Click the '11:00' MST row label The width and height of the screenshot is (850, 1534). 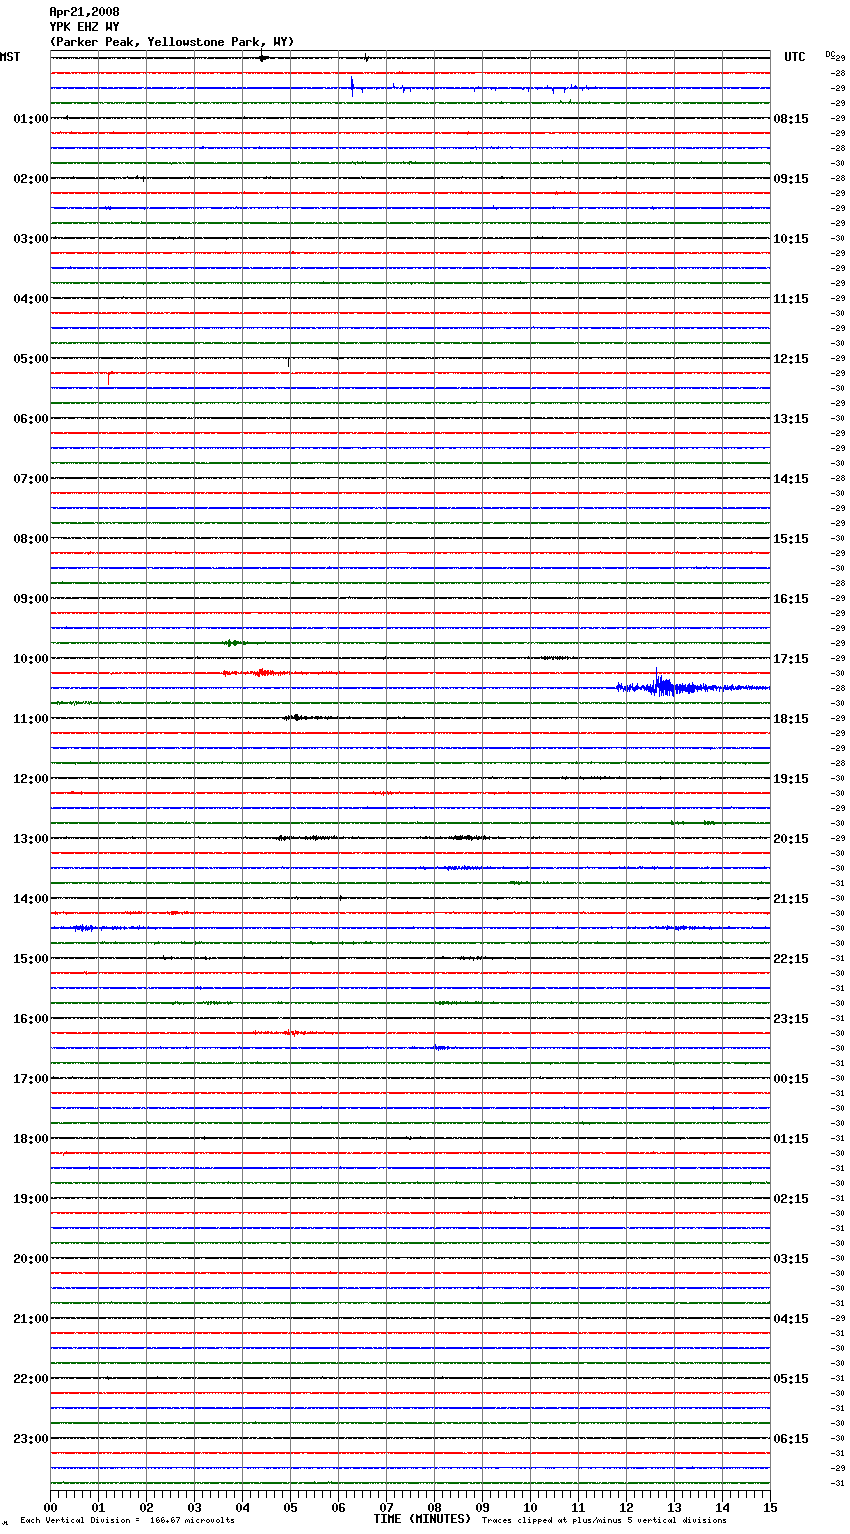pyautogui.click(x=31, y=719)
